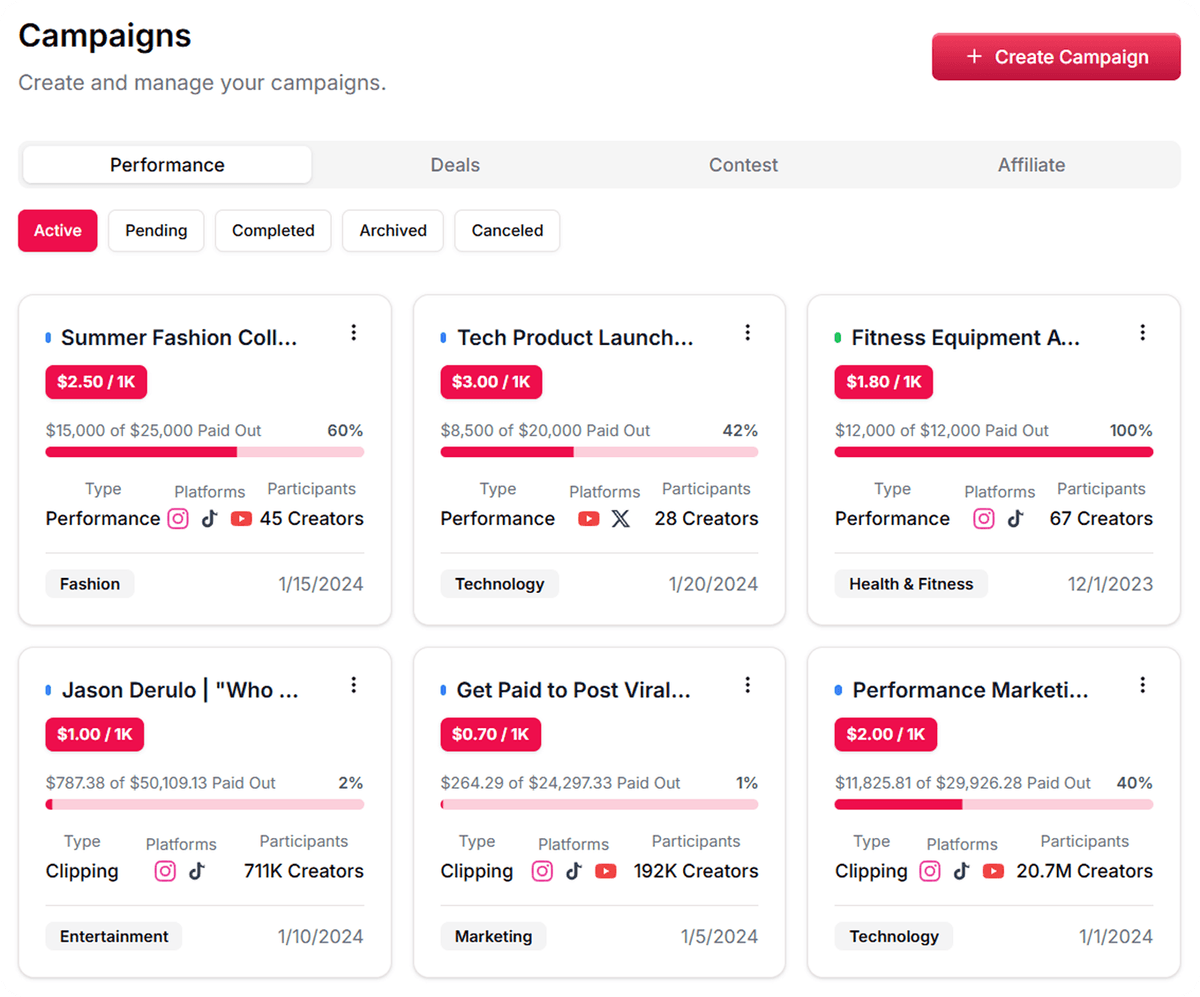Switch to the Deals tab

455,164
